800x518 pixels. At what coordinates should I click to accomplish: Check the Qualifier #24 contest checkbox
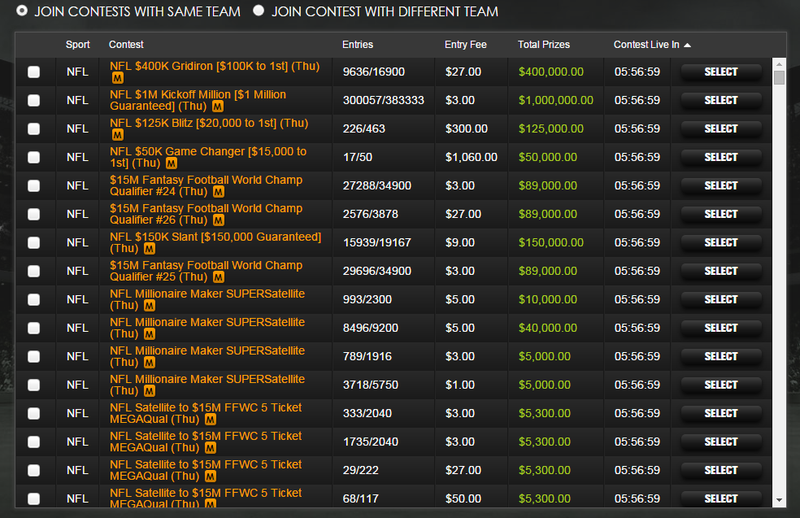point(34,186)
